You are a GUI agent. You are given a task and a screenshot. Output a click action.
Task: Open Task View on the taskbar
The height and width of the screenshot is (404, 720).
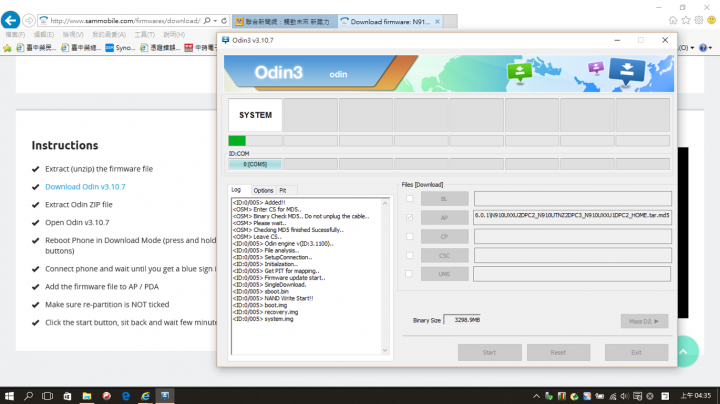pos(47,396)
